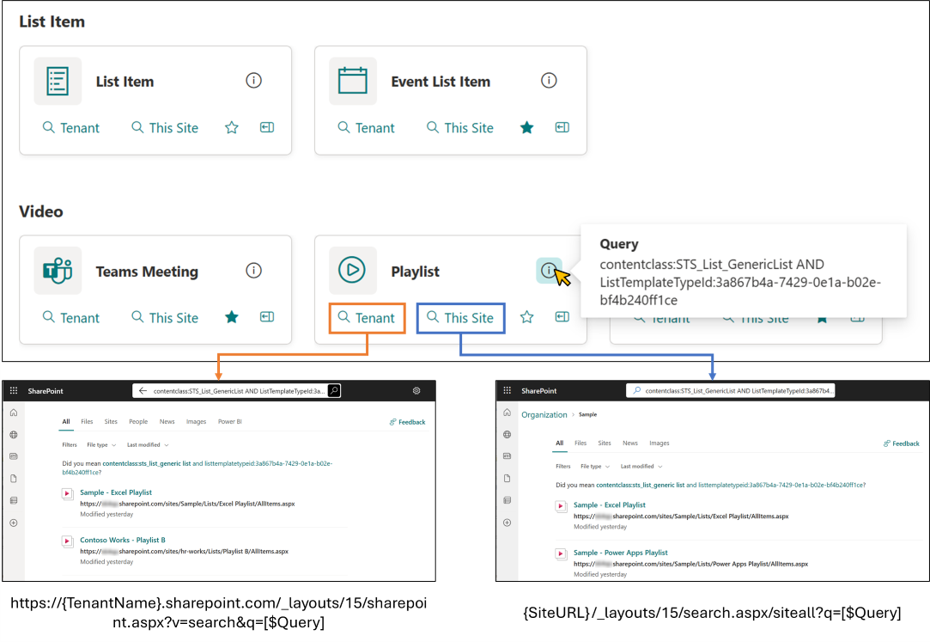Click home icon in left SharePoint sidebar

[x=14, y=412]
